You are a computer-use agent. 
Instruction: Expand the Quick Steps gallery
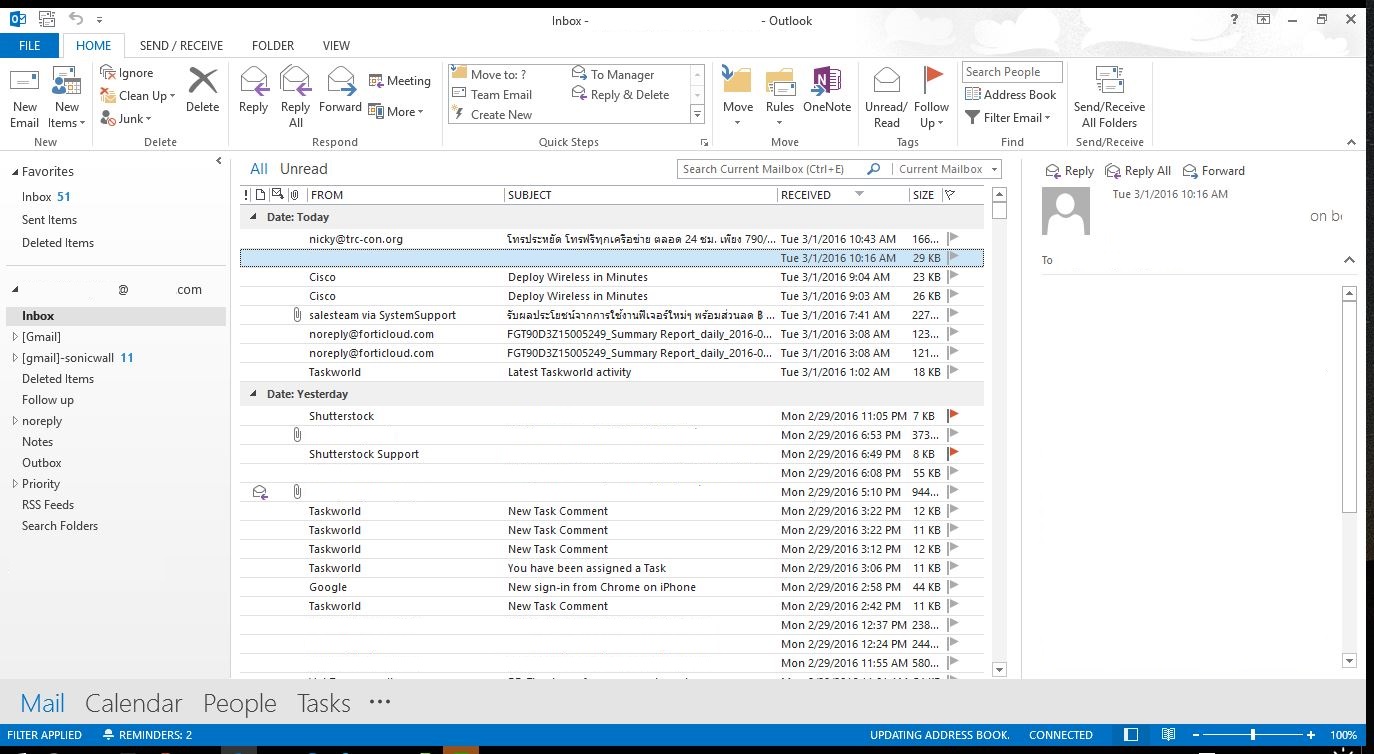pyautogui.click(x=697, y=115)
